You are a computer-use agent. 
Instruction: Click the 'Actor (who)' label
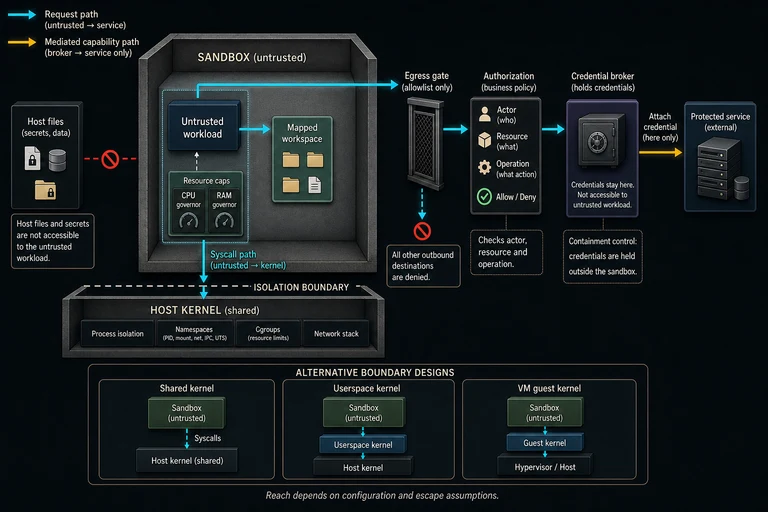coord(506,115)
